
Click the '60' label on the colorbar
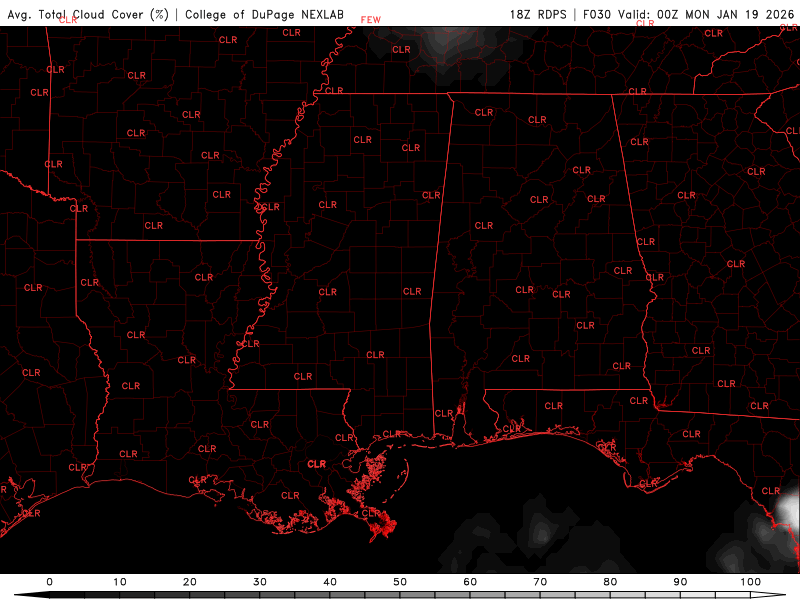point(470,582)
